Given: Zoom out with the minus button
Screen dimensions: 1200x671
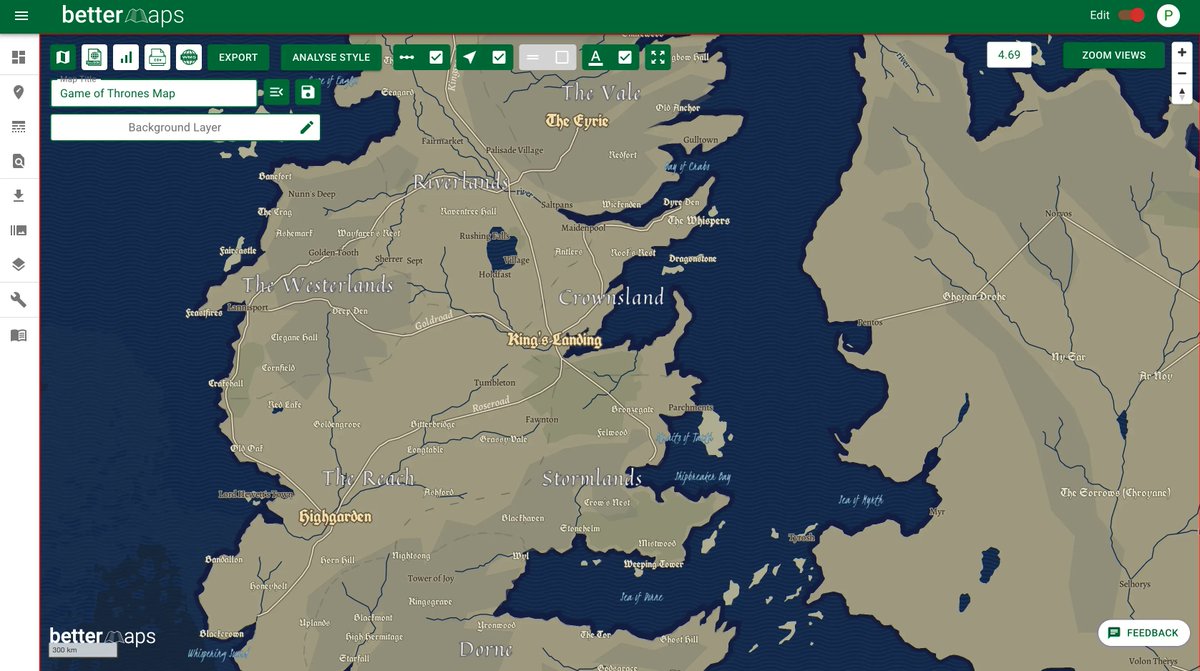Looking at the screenshot, I should (x=1183, y=73).
